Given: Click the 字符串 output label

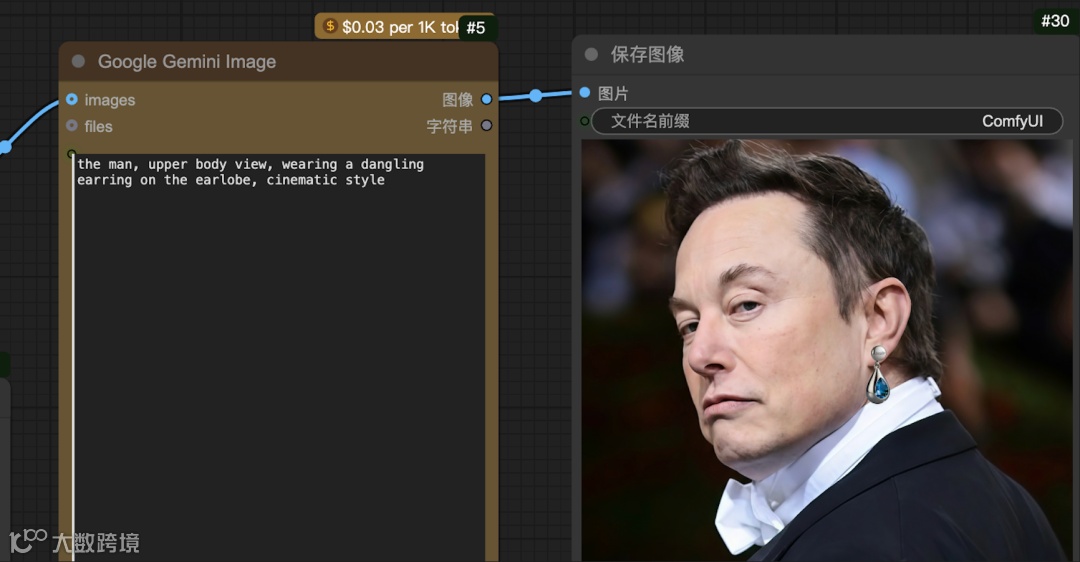Looking at the screenshot, I should tap(450, 126).
